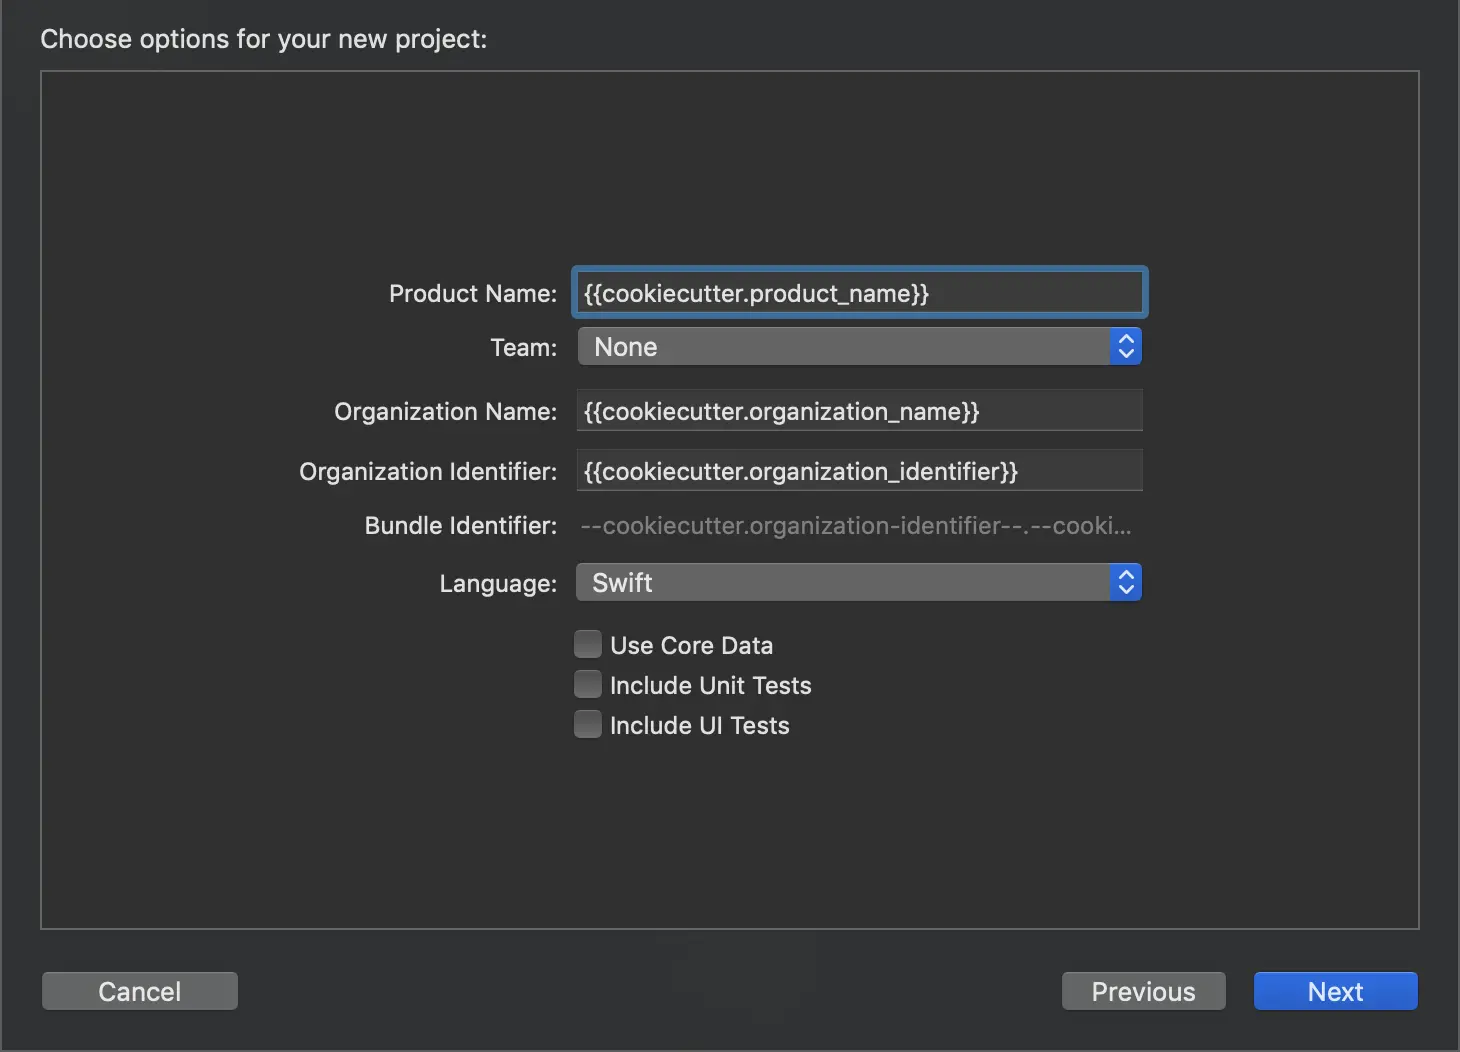Dismiss the dialog with Cancel
The image size is (1460, 1052).
tap(140, 991)
